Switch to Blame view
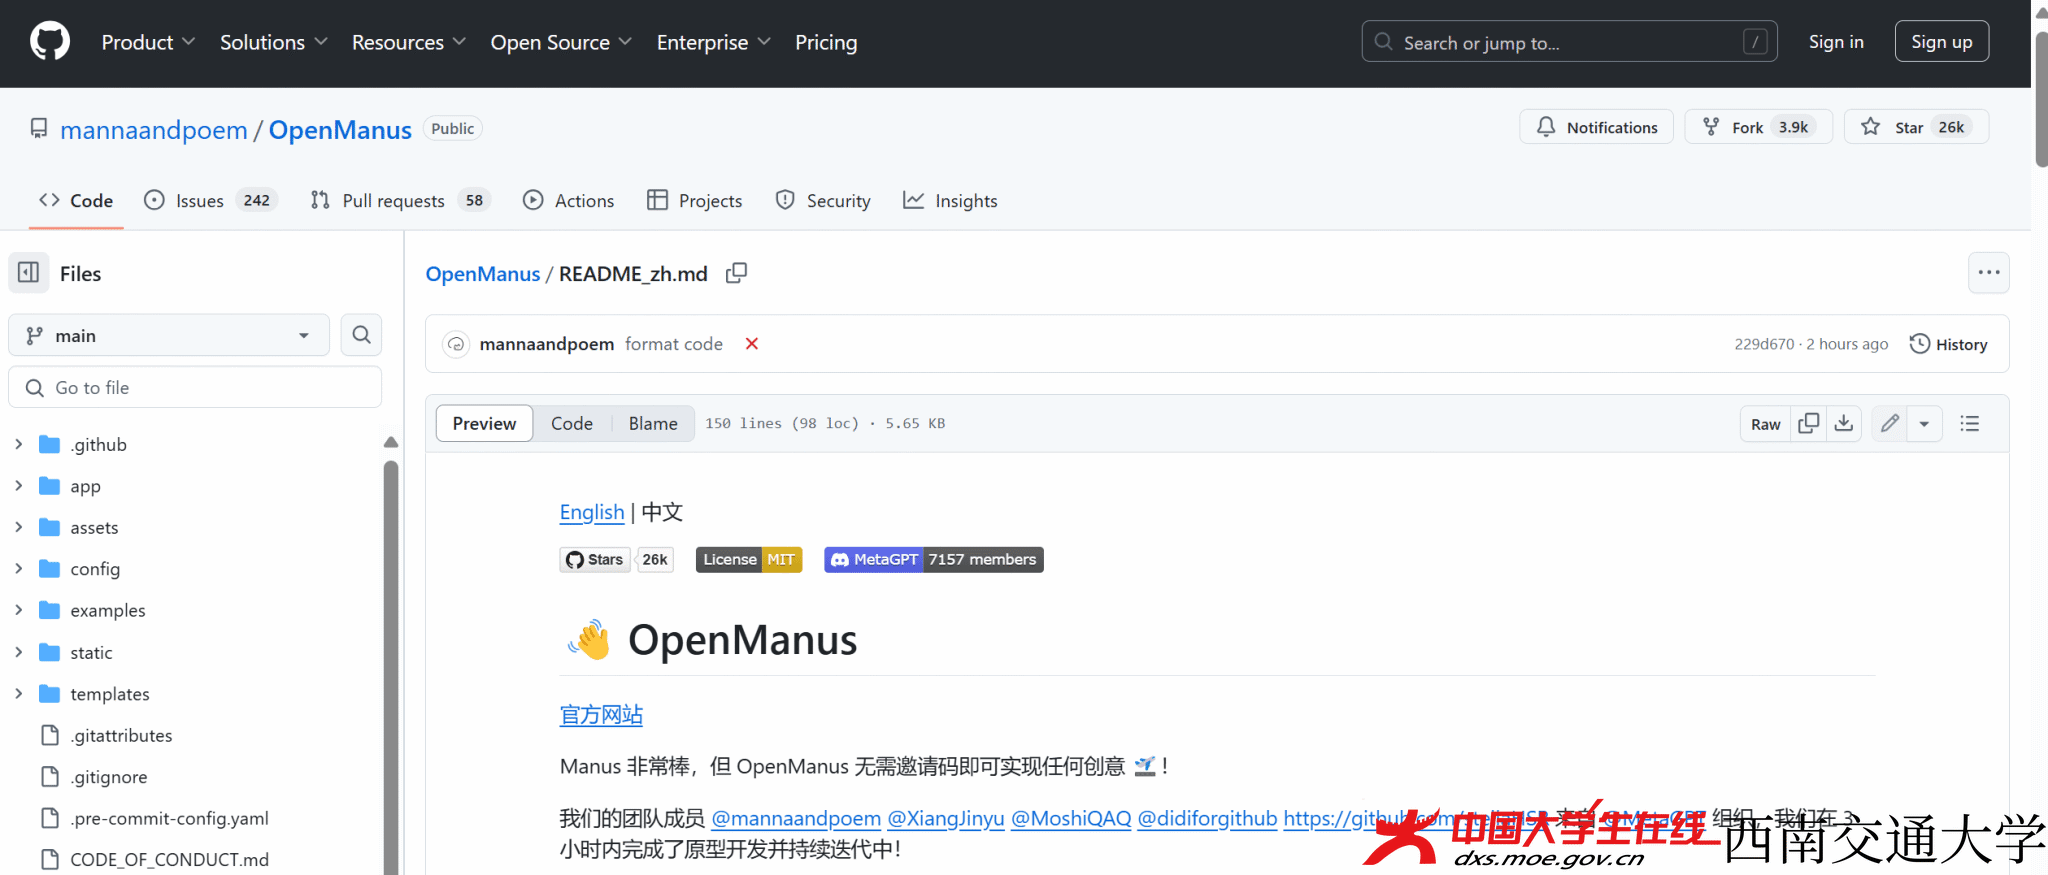The width and height of the screenshot is (2048, 875). coord(652,424)
